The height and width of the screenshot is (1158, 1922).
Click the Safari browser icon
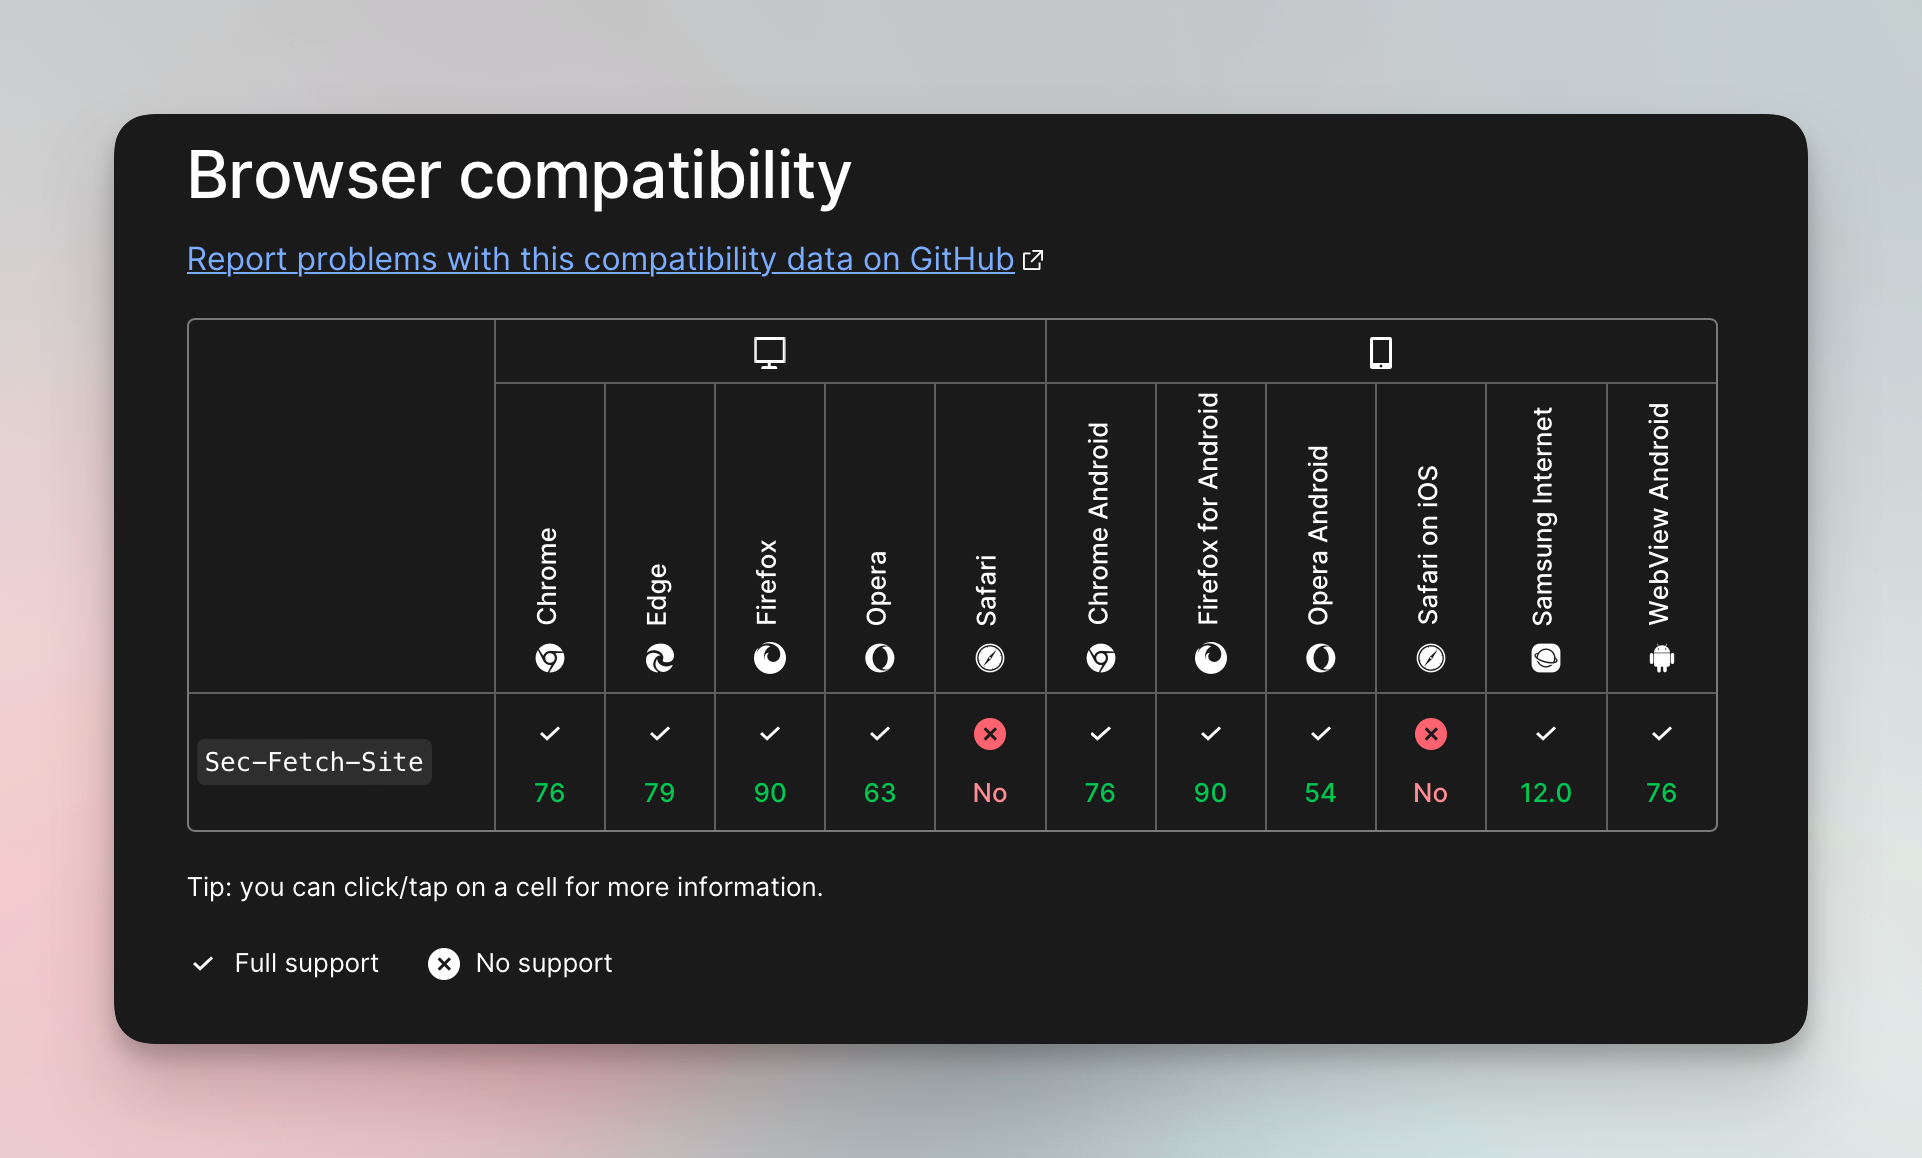pyautogui.click(x=989, y=658)
